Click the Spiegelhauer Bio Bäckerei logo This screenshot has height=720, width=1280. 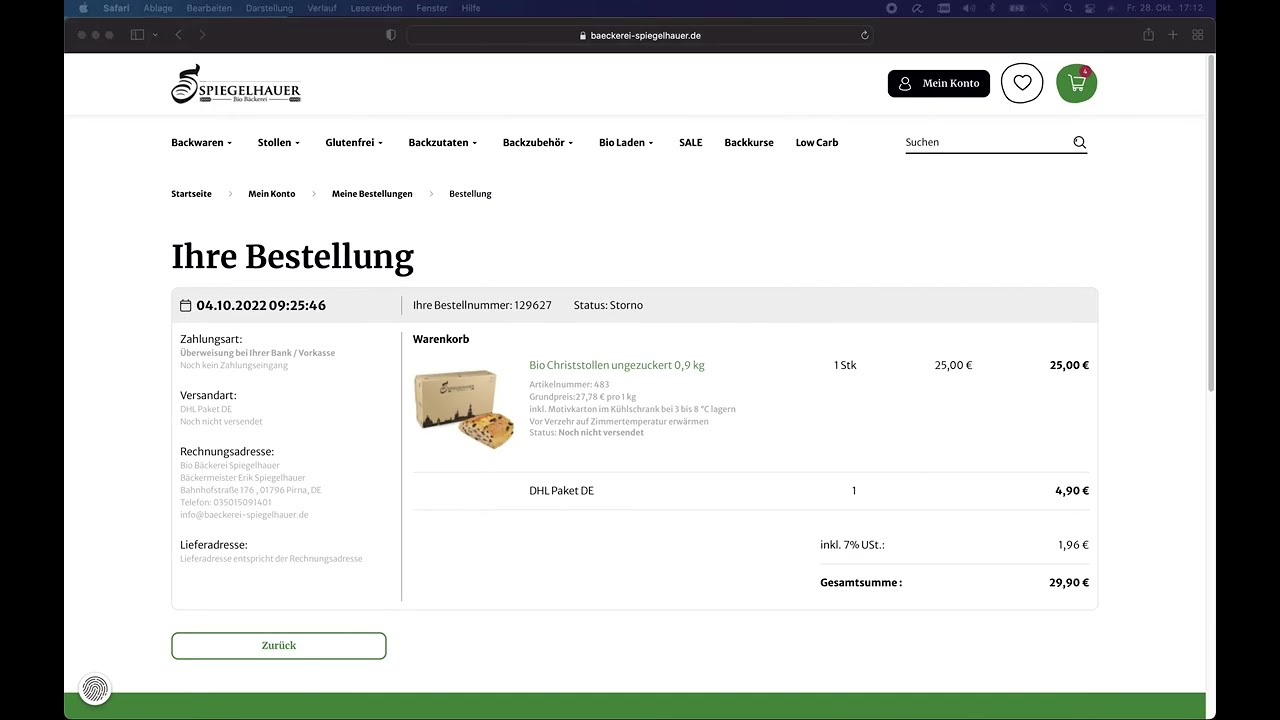point(236,84)
